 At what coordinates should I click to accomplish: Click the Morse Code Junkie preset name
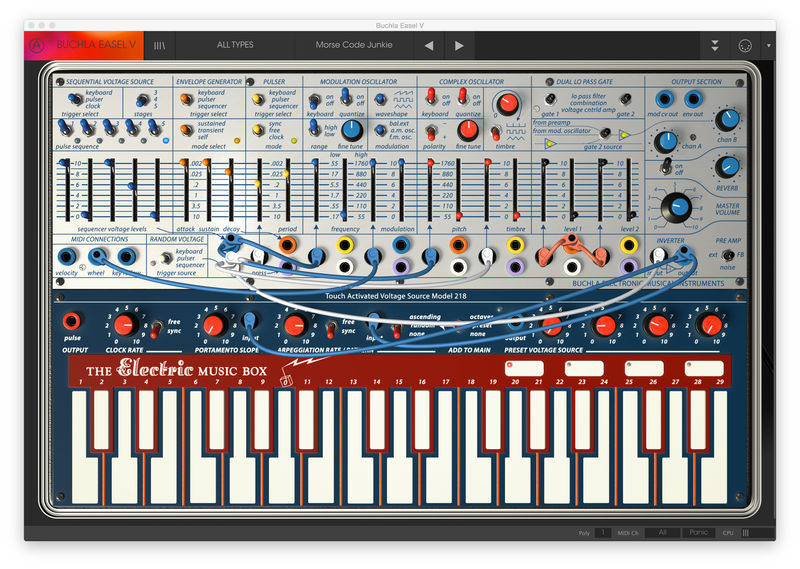(354, 45)
